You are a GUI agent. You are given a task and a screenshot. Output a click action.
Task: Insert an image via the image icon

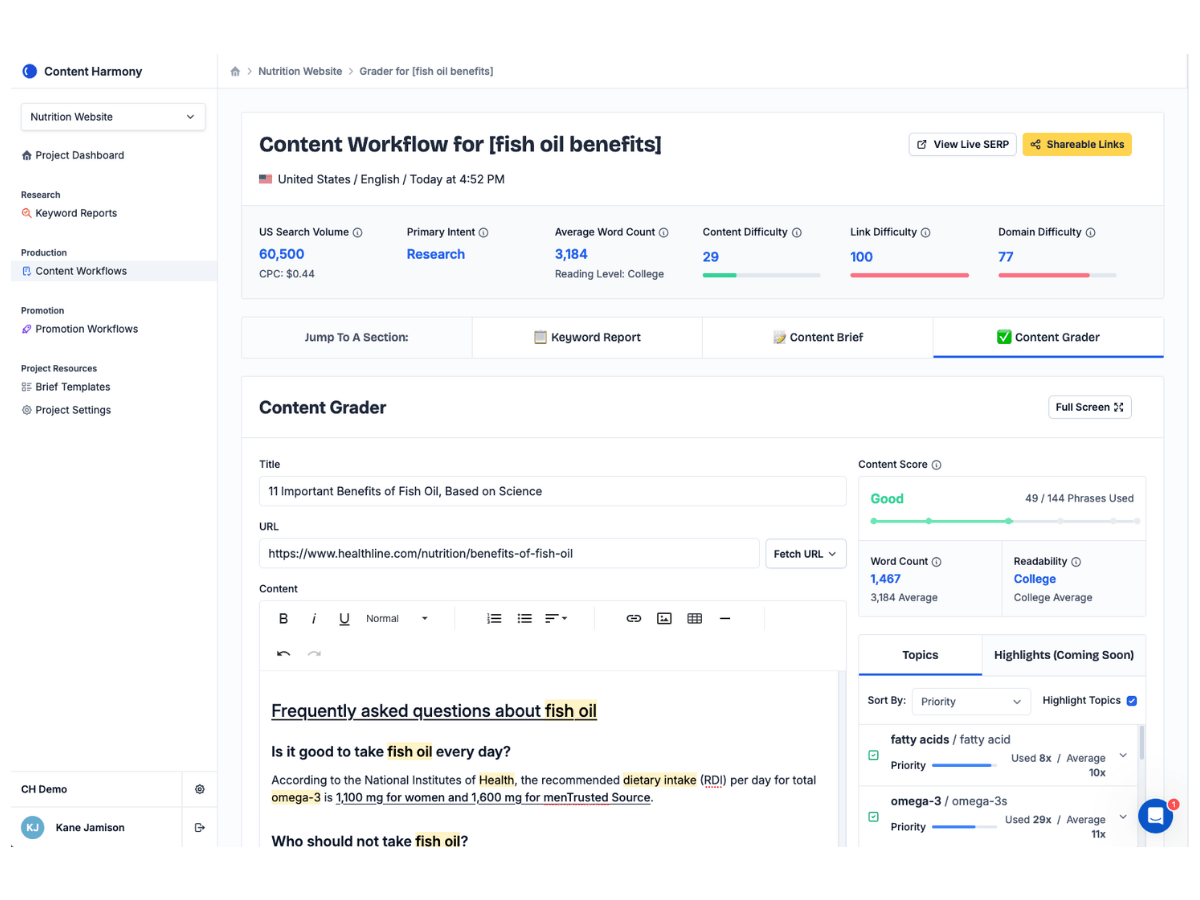(664, 618)
